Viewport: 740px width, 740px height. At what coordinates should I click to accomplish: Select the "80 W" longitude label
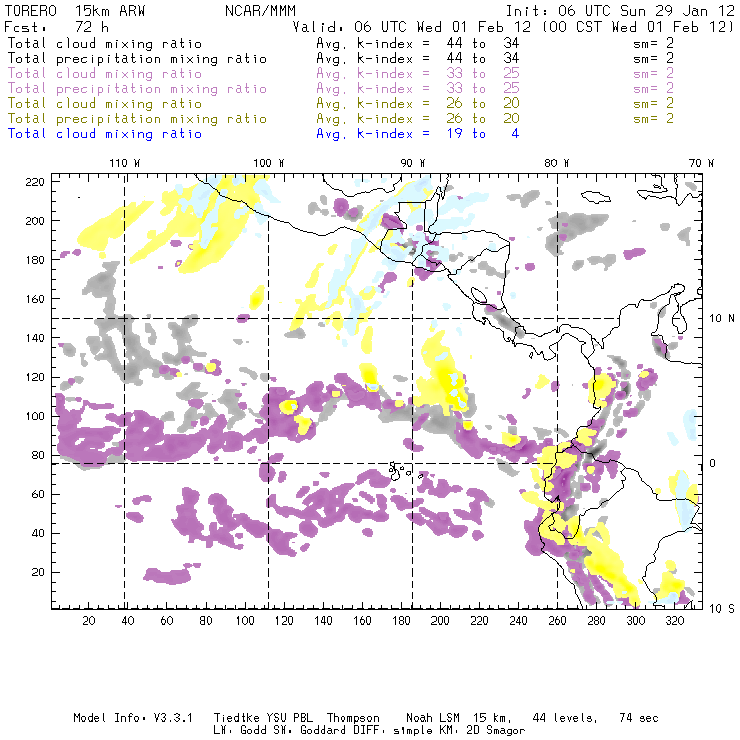pos(557,163)
